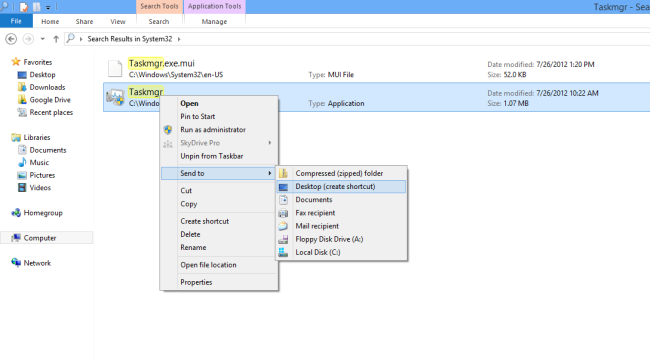Click the search magnifier in the address bar
This screenshot has height=360, width=650.
tap(70, 39)
